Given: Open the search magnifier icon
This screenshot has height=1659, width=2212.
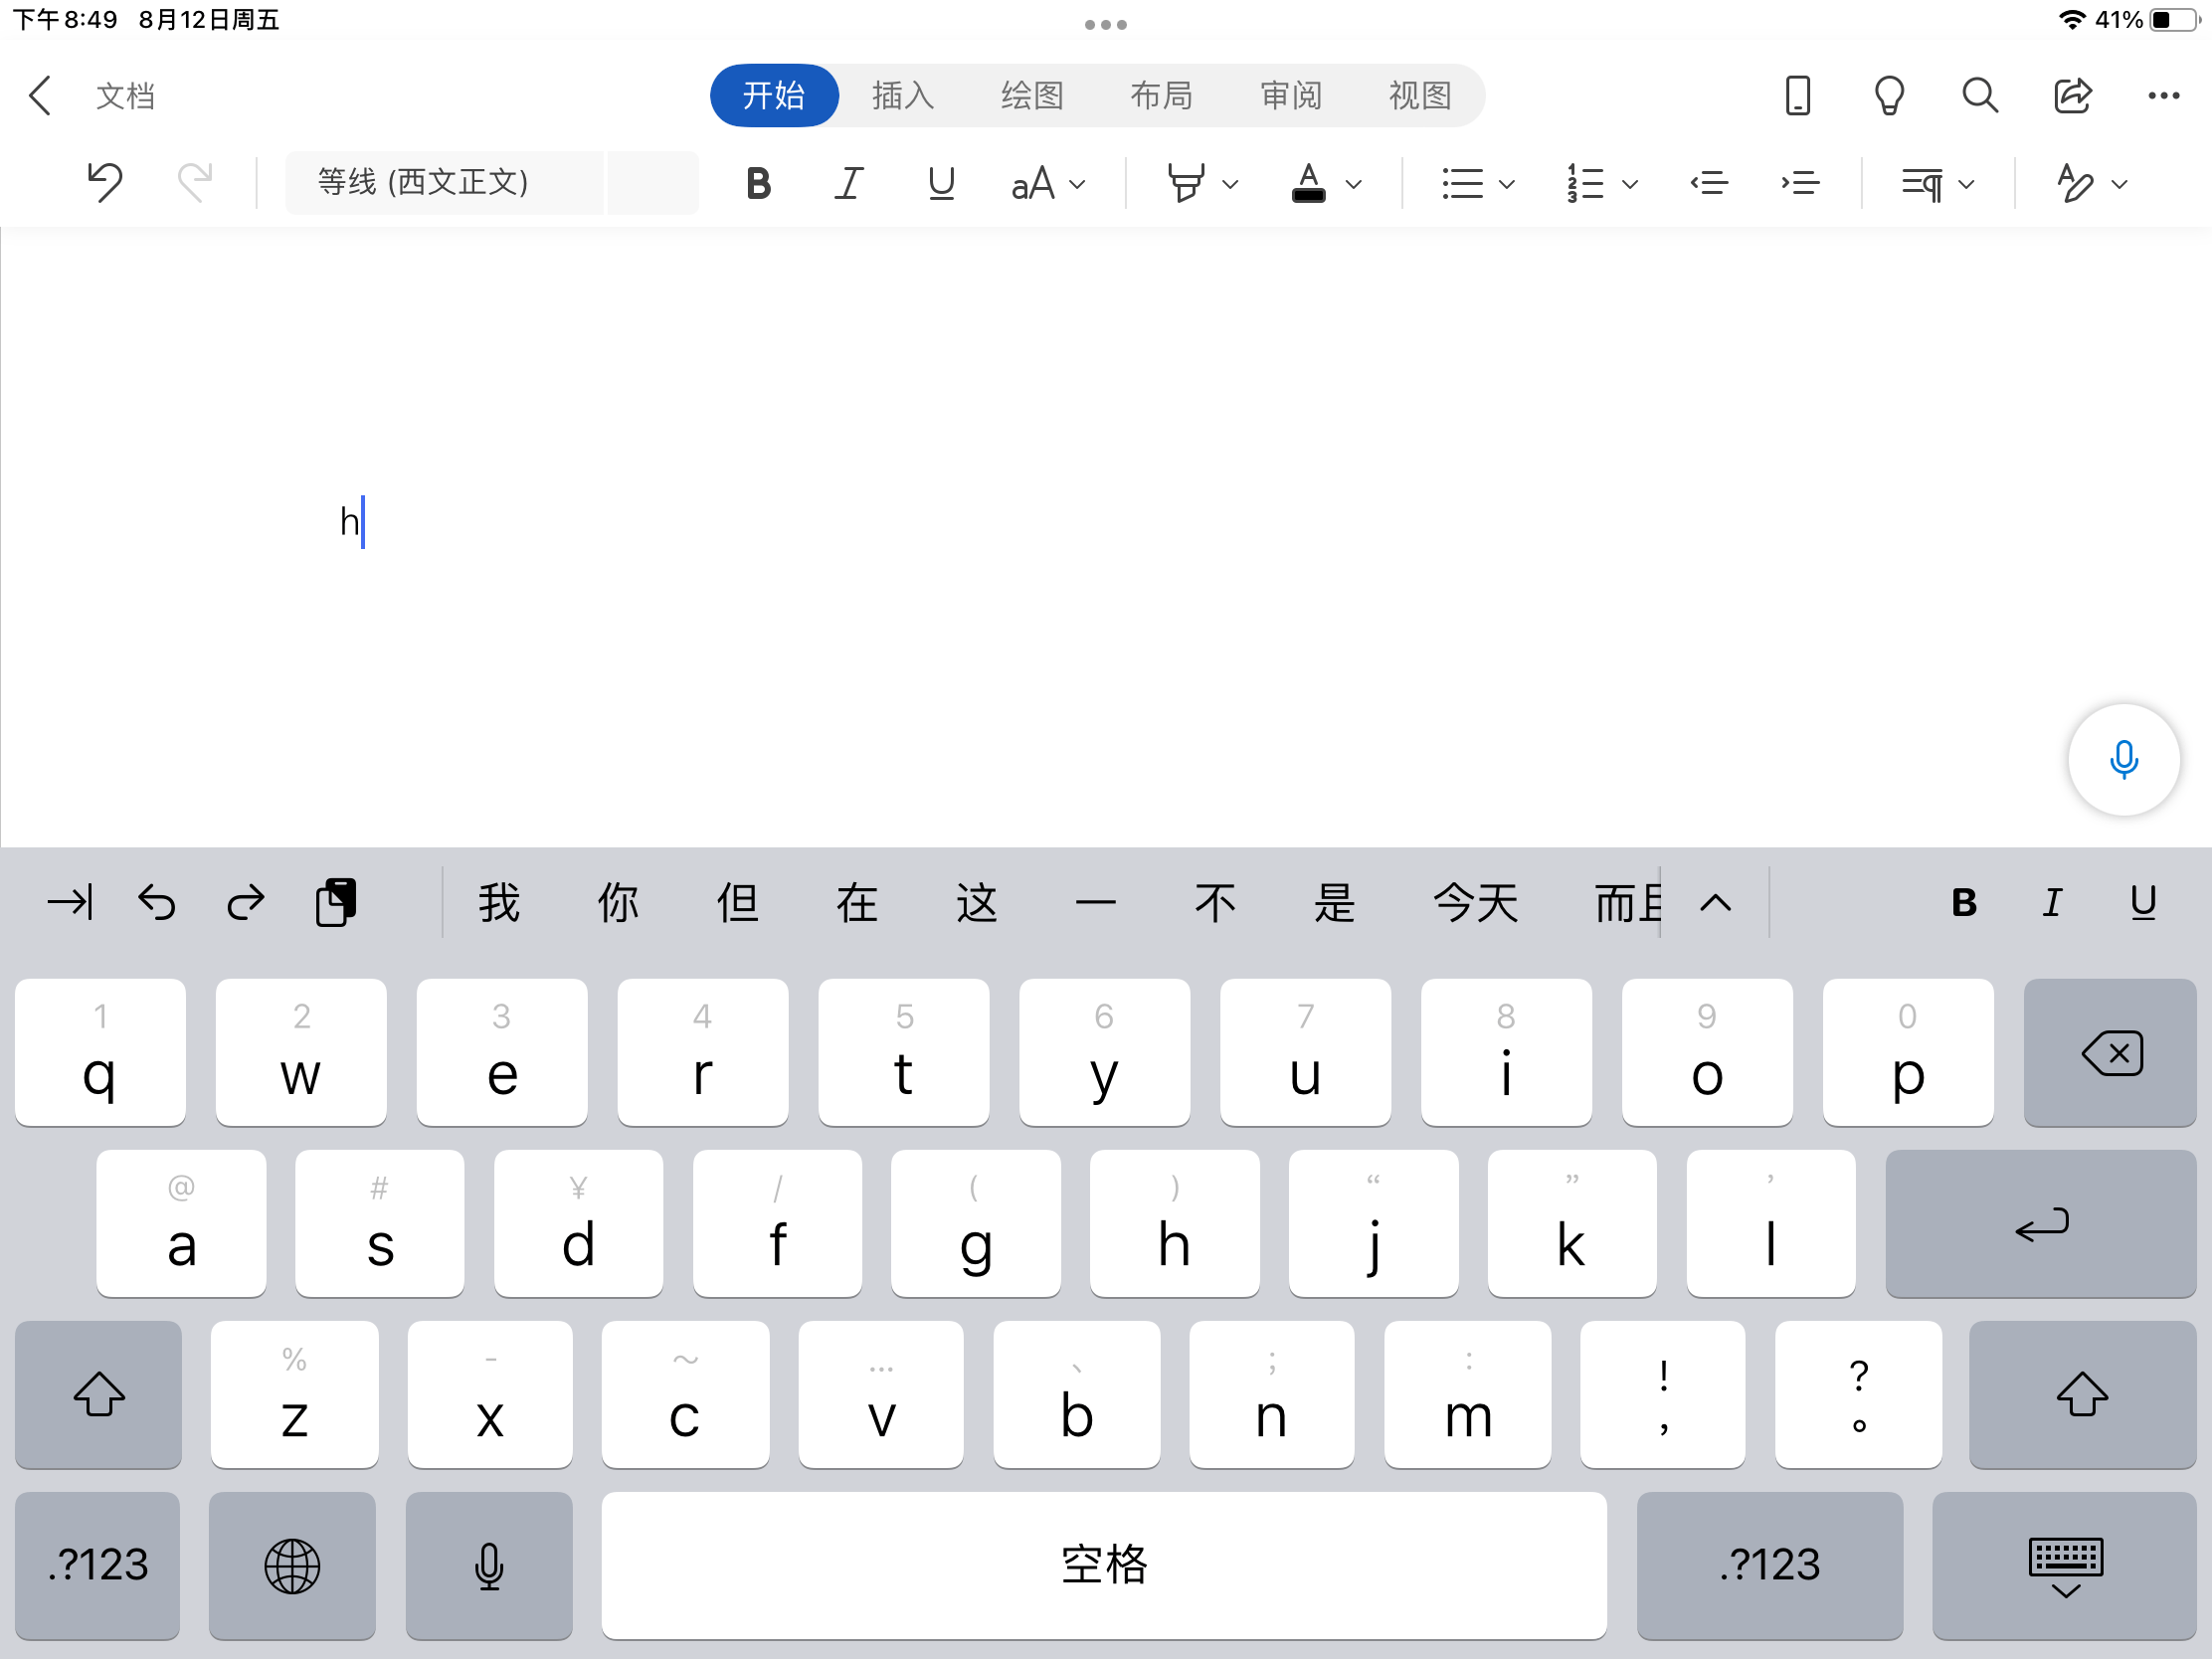Looking at the screenshot, I should 1979,96.
